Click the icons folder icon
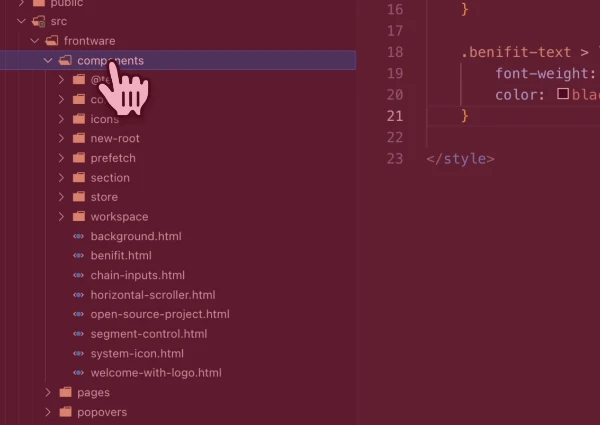The image size is (600, 425). pyautogui.click(x=78, y=119)
